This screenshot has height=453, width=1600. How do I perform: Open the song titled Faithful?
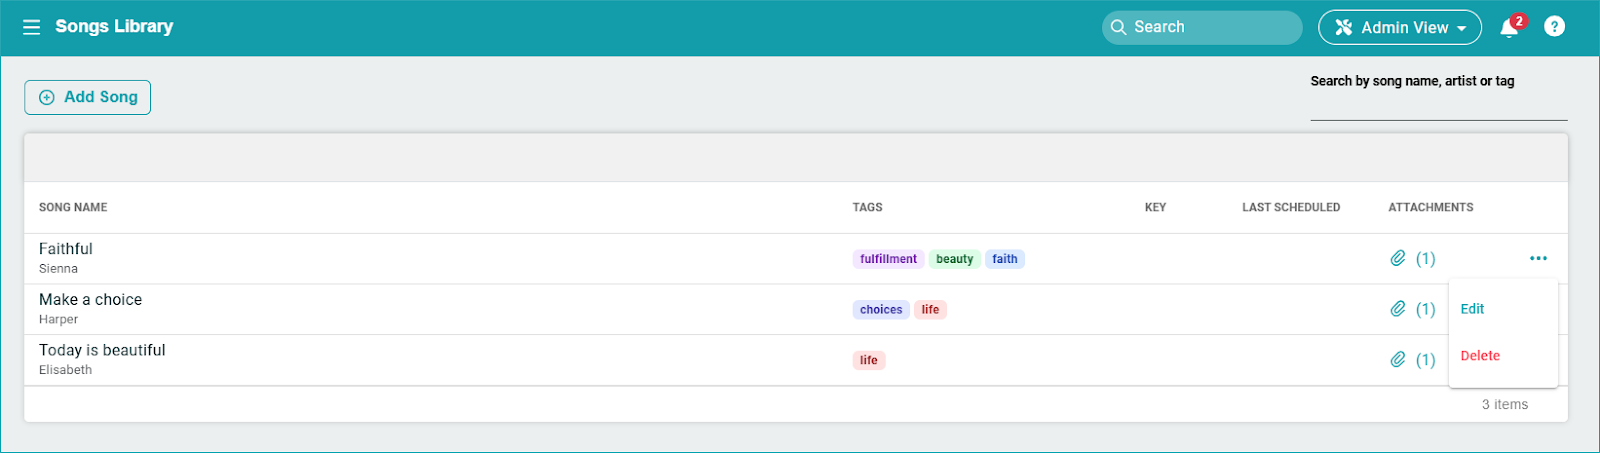coord(66,249)
